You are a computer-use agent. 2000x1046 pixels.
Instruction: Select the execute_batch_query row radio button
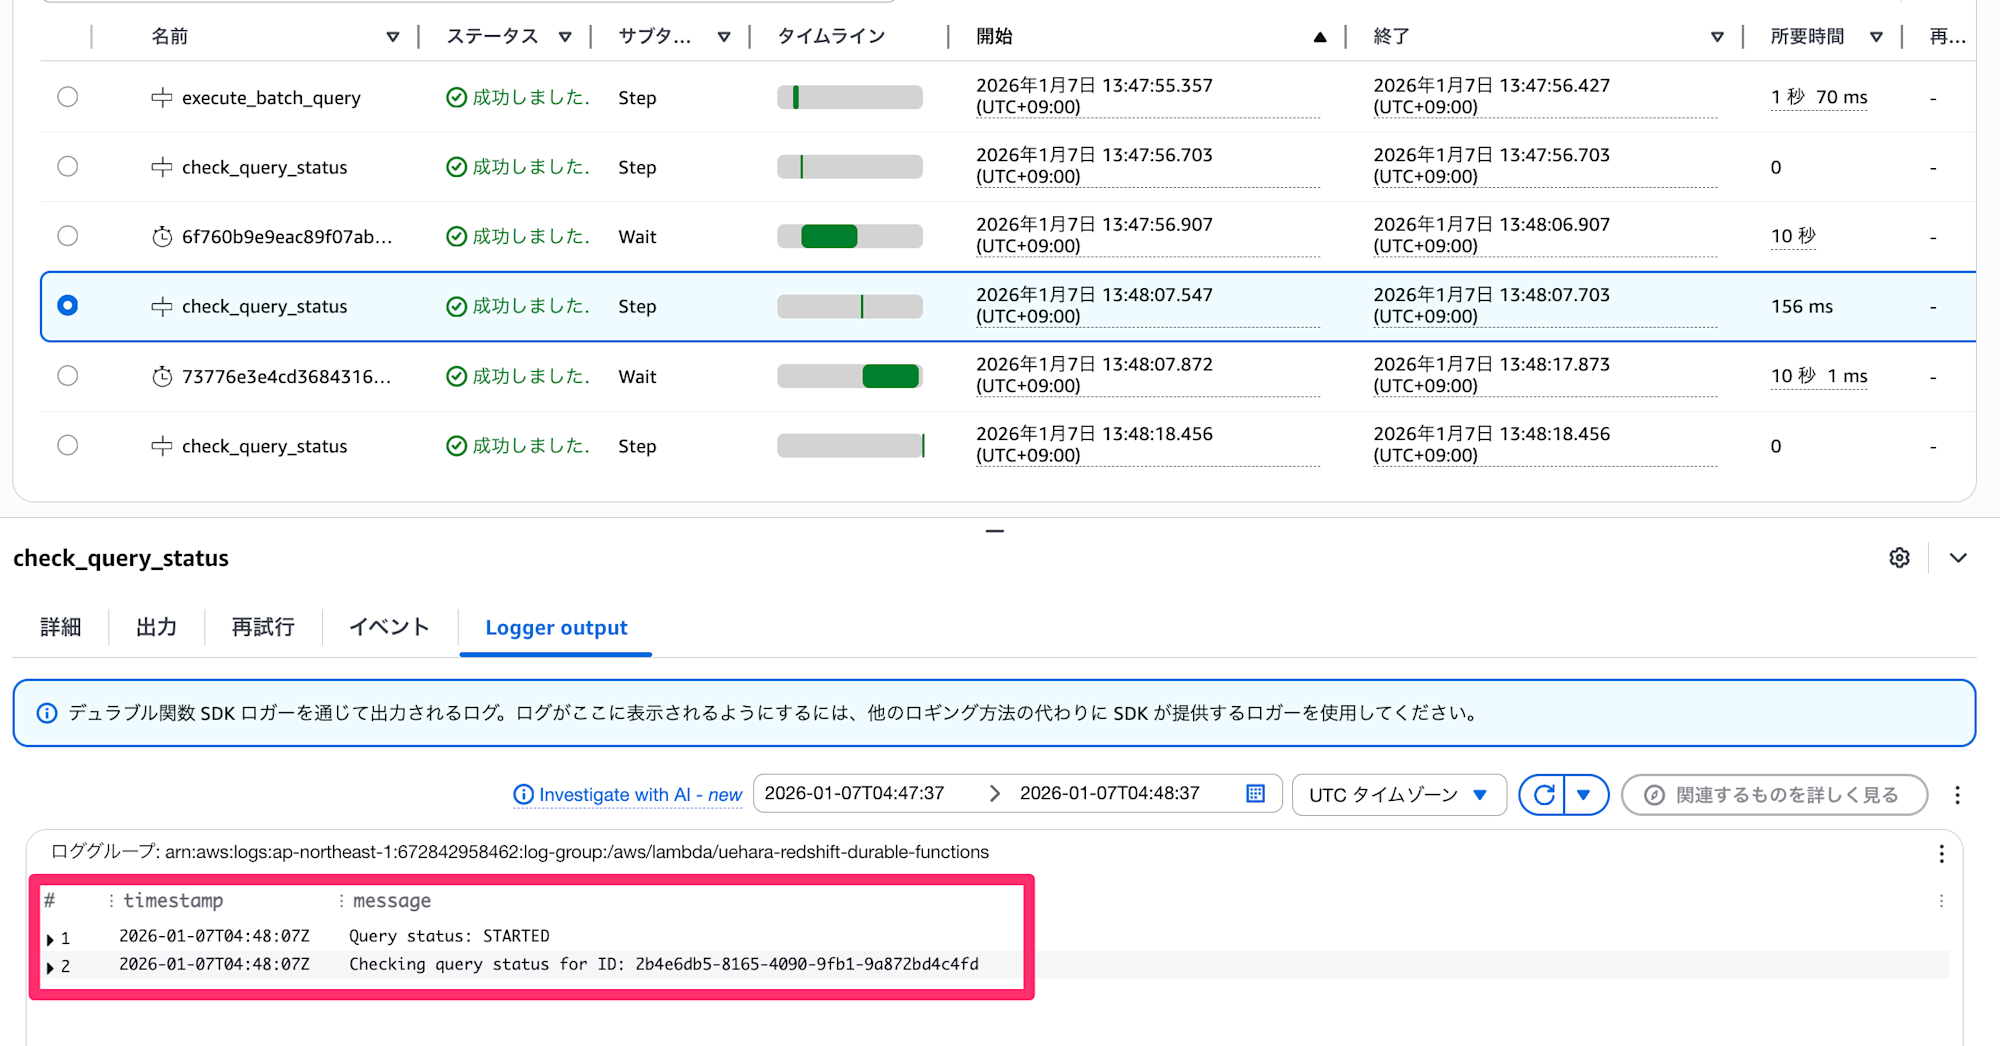pyautogui.click(x=67, y=97)
